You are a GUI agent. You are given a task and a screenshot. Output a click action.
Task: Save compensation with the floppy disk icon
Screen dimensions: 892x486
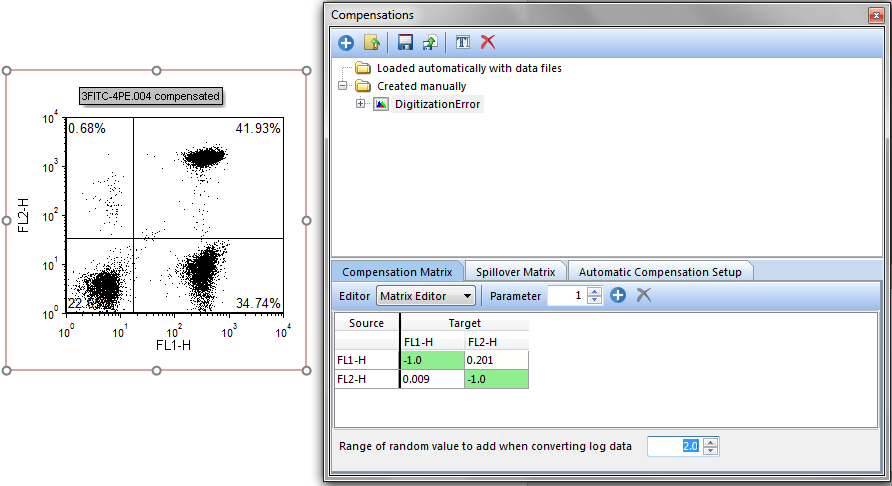point(405,42)
